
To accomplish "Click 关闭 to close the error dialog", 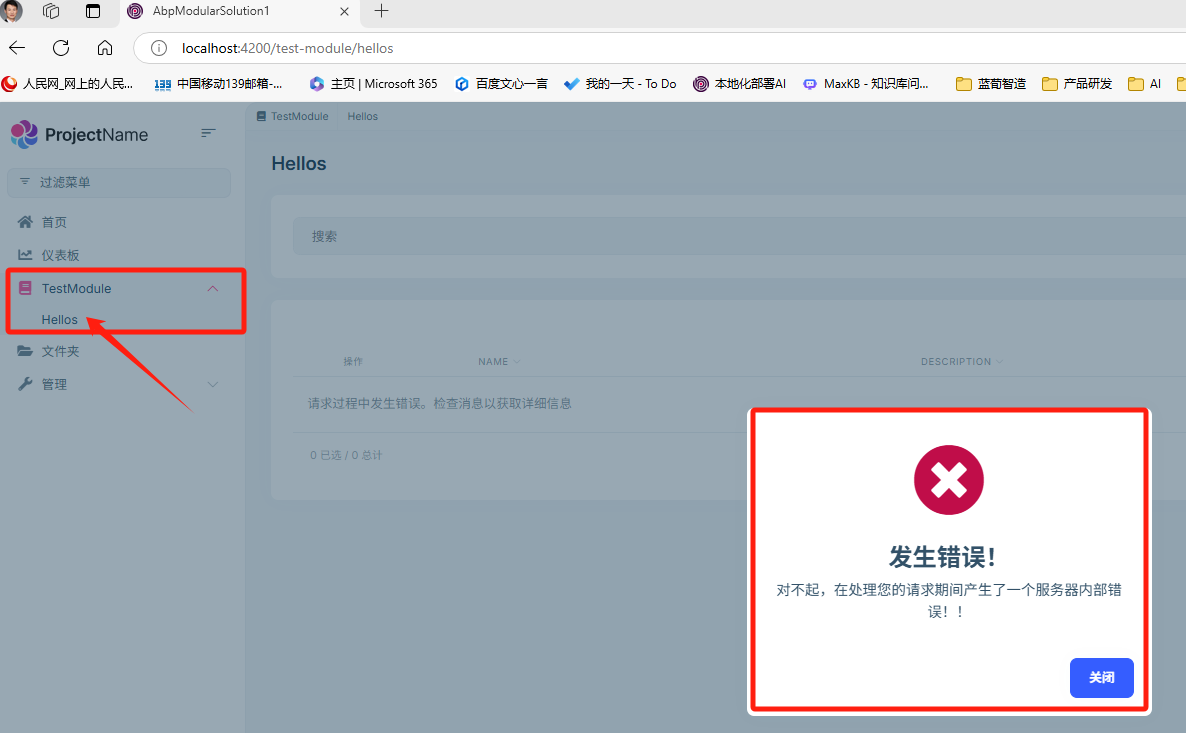I will [1101, 678].
